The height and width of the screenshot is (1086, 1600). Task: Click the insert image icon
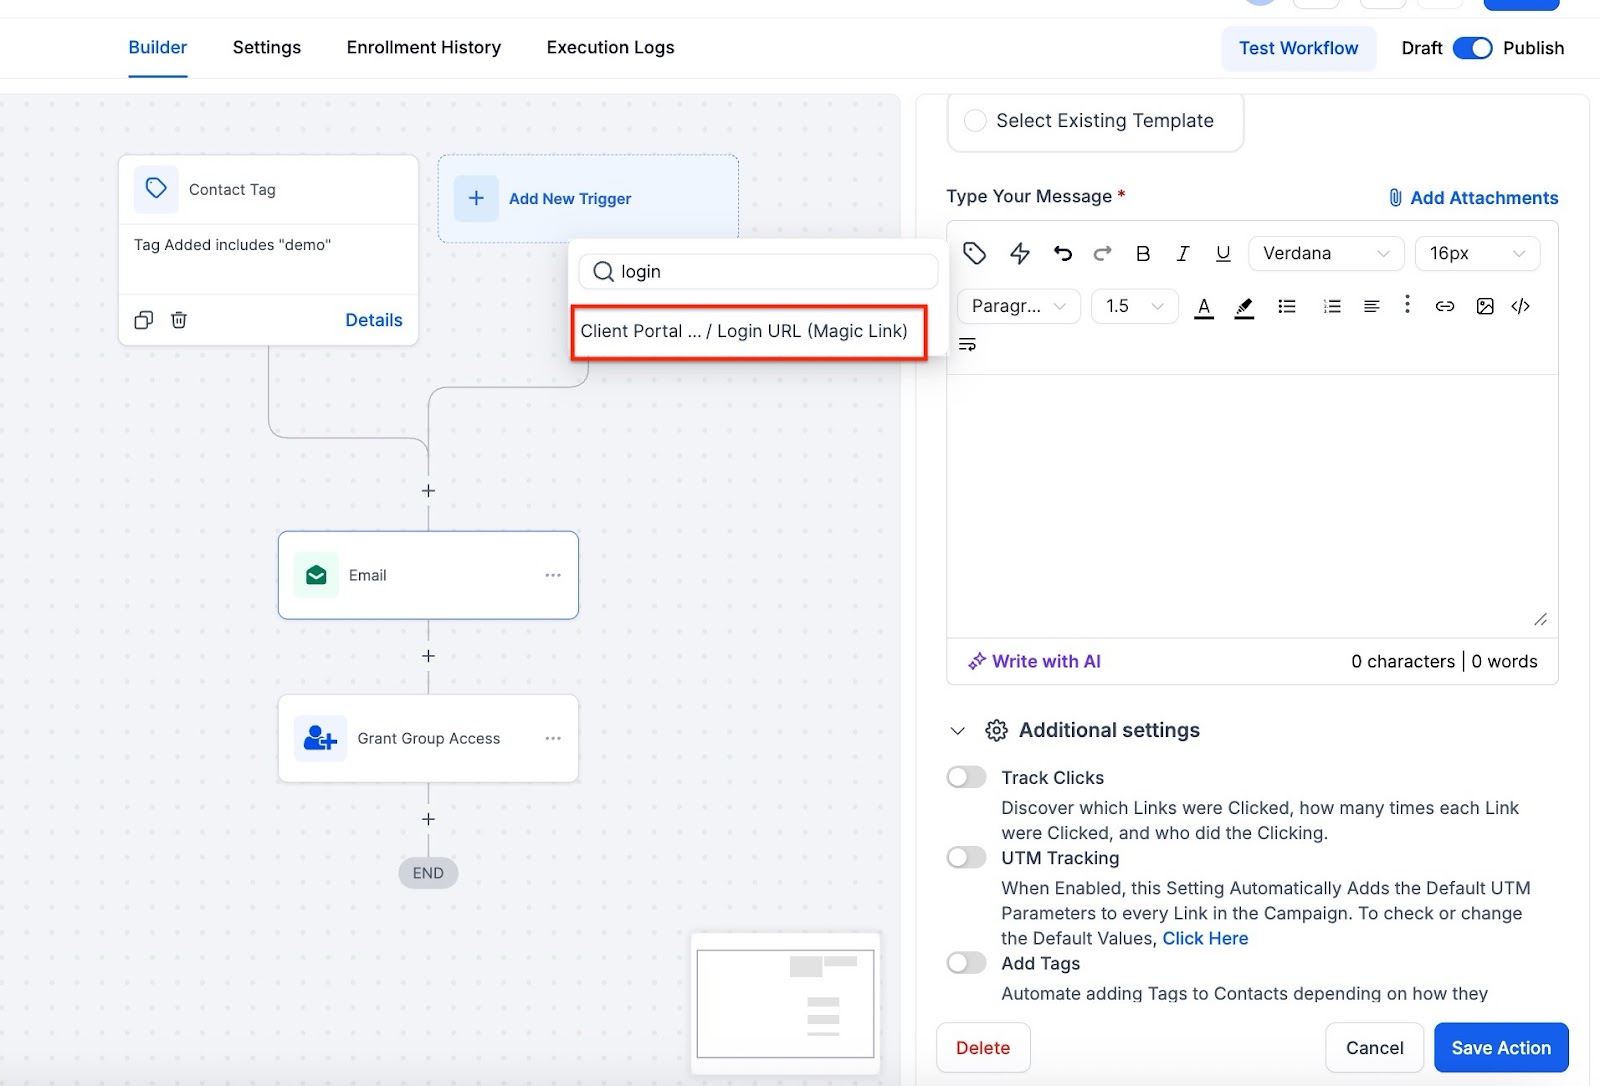click(x=1485, y=306)
